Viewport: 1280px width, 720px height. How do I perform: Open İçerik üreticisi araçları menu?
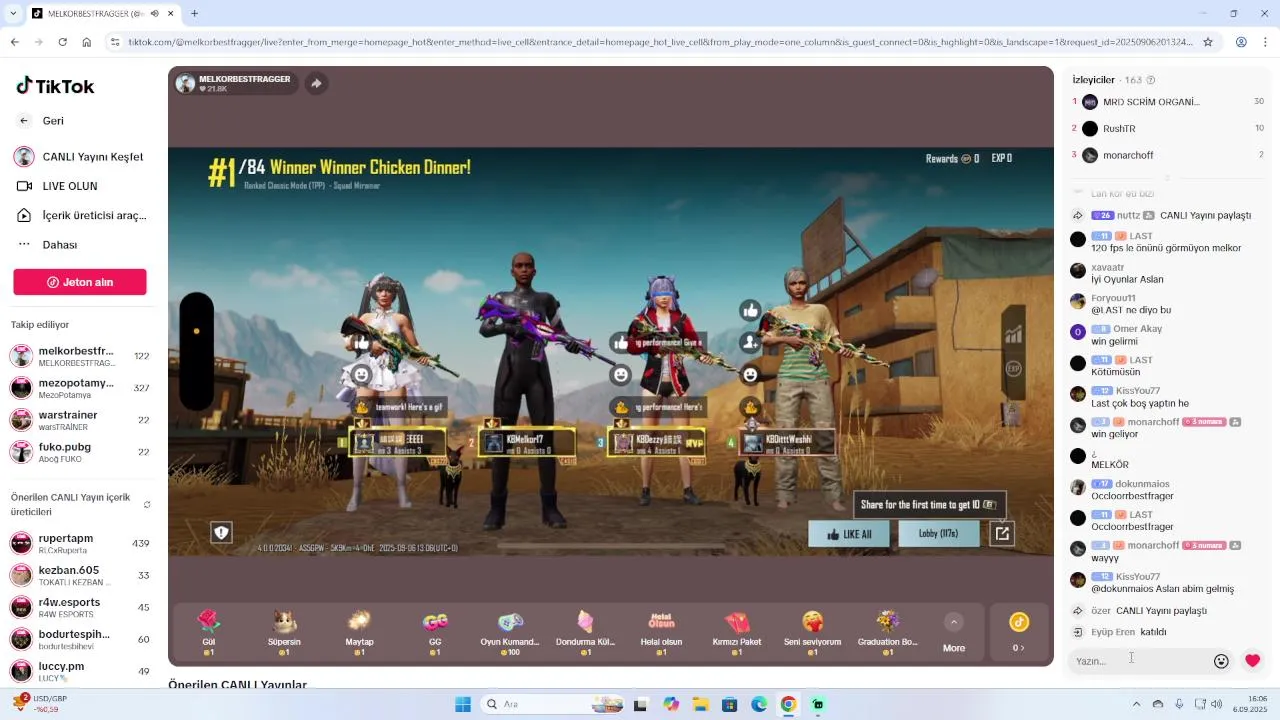[80, 215]
